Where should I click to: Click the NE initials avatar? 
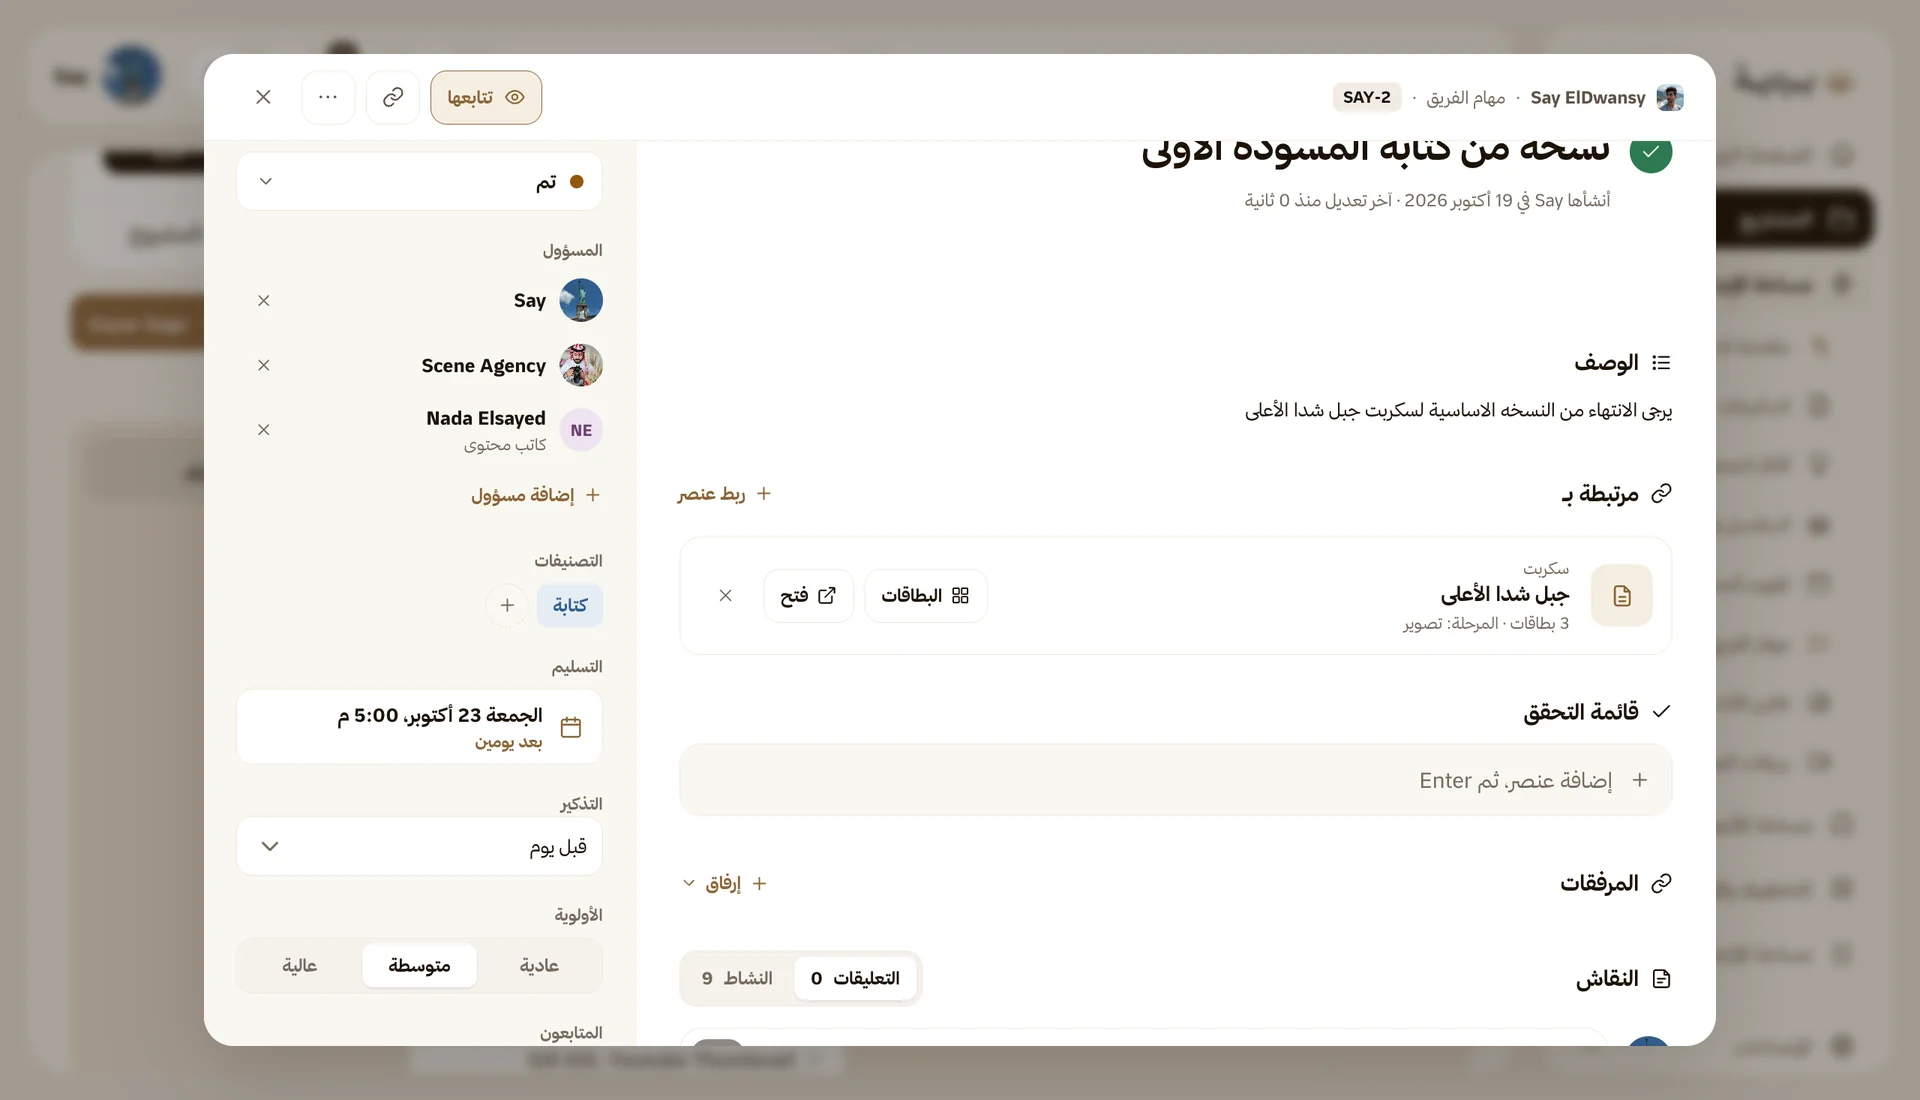pyautogui.click(x=581, y=430)
